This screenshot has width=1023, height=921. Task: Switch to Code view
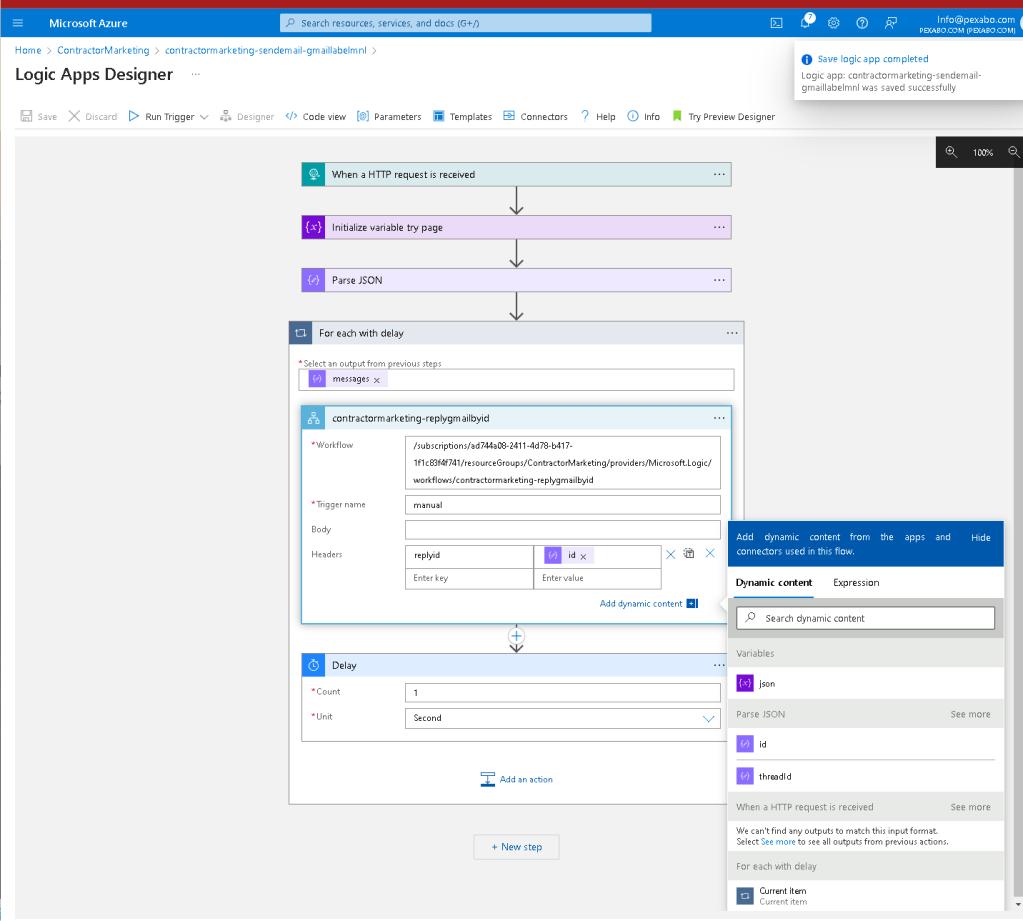pyautogui.click(x=316, y=116)
